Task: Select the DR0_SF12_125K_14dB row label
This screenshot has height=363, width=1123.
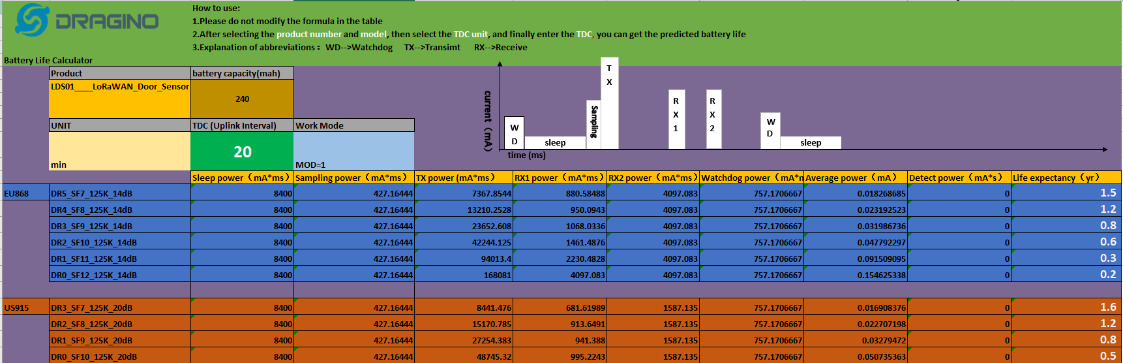Action: (x=120, y=275)
